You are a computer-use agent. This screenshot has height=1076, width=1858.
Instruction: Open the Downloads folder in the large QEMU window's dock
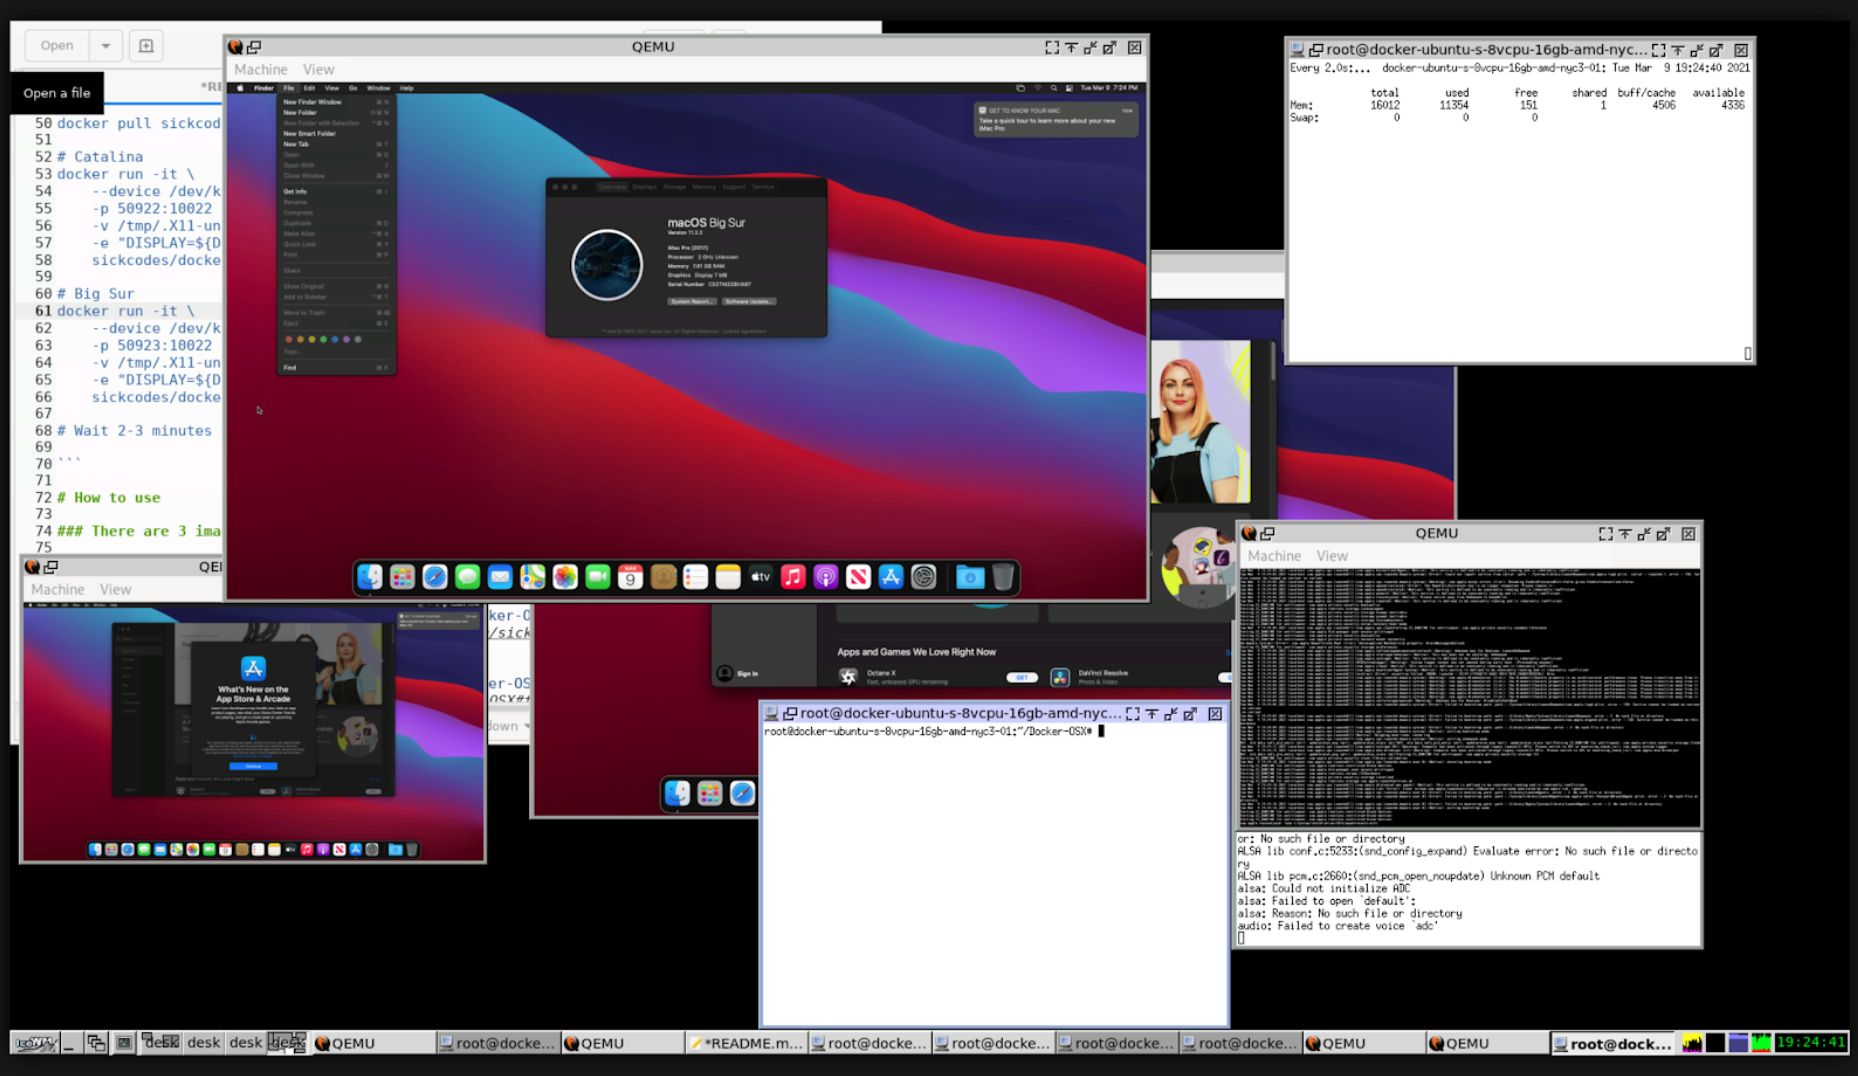pos(970,576)
